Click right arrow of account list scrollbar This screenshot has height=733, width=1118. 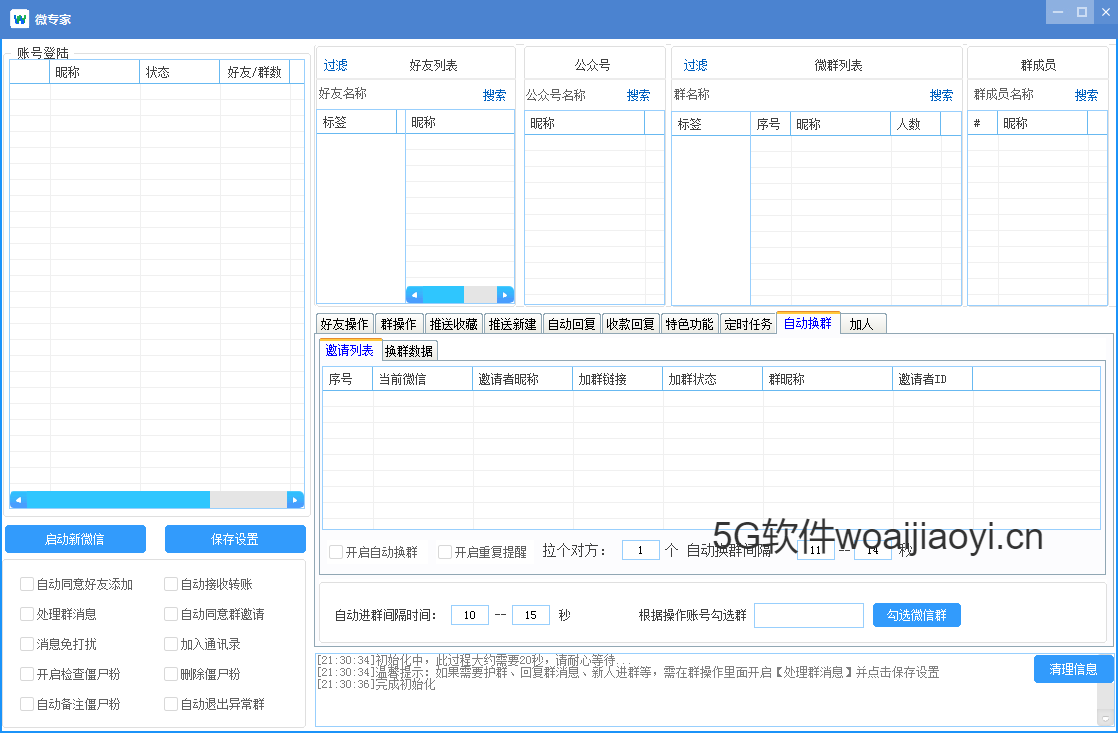295,500
